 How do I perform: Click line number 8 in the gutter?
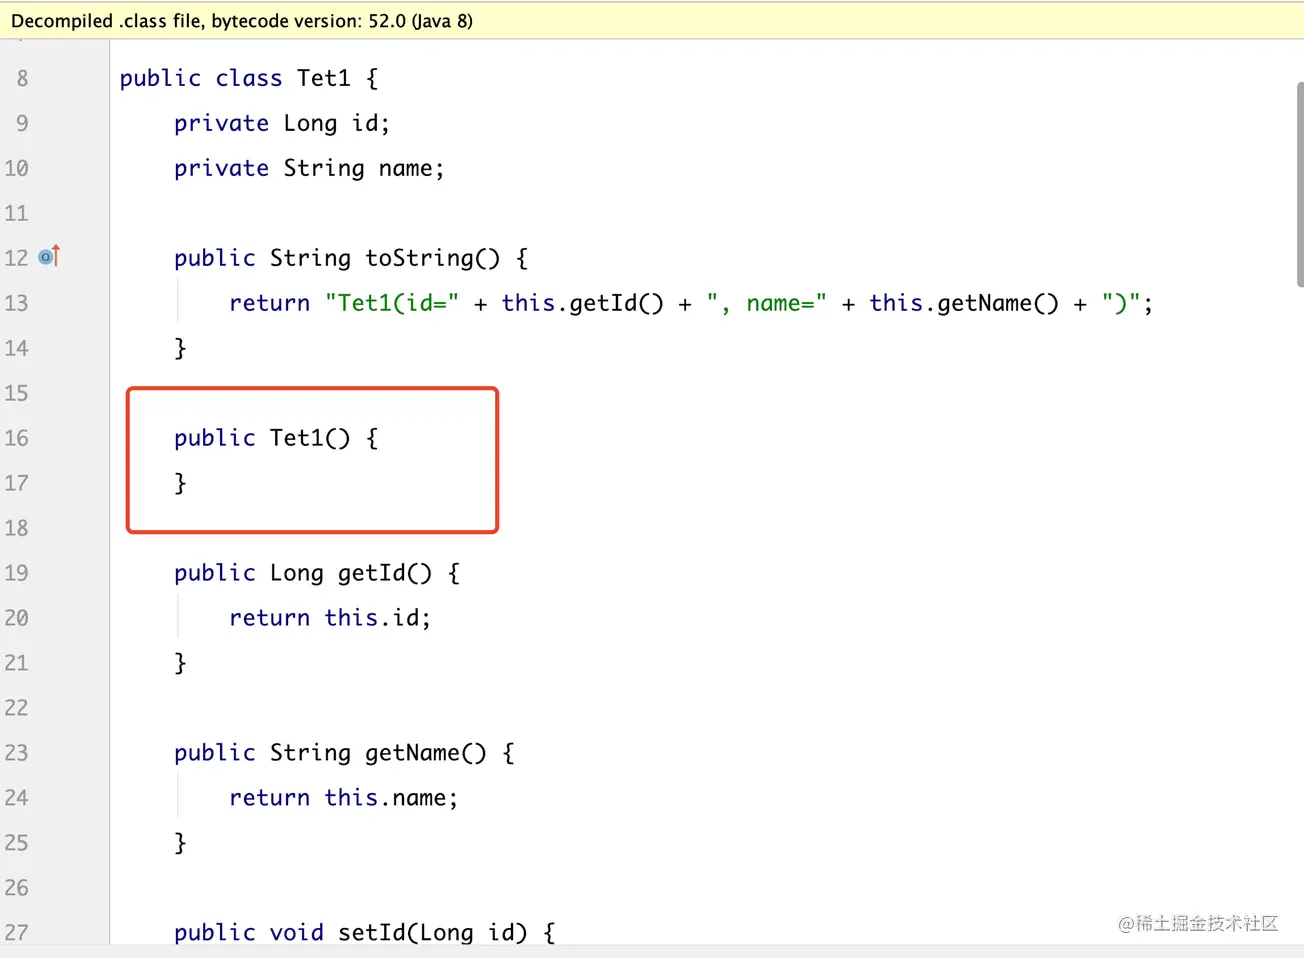[x=22, y=79]
